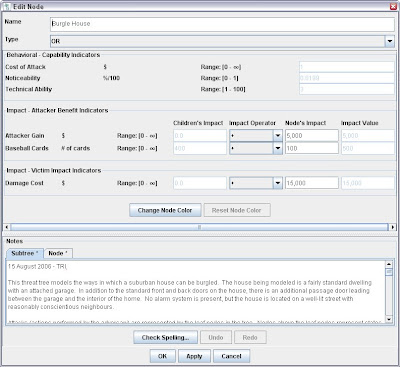Click notes scrollbar up arrow
Viewport: 400px width, 367px height.
389,264
